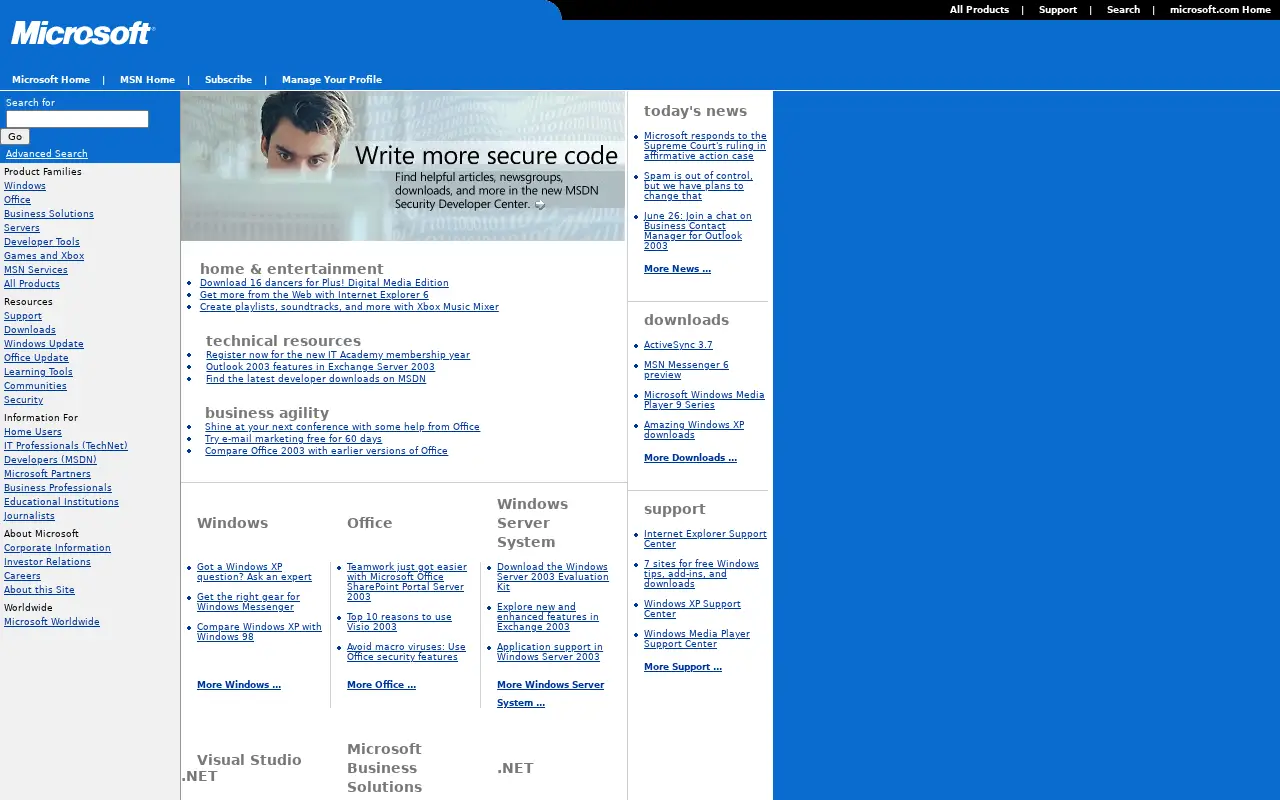Select Support in the top navigation bar
Image resolution: width=1280 pixels, height=800 pixels.
click(1057, 10)
